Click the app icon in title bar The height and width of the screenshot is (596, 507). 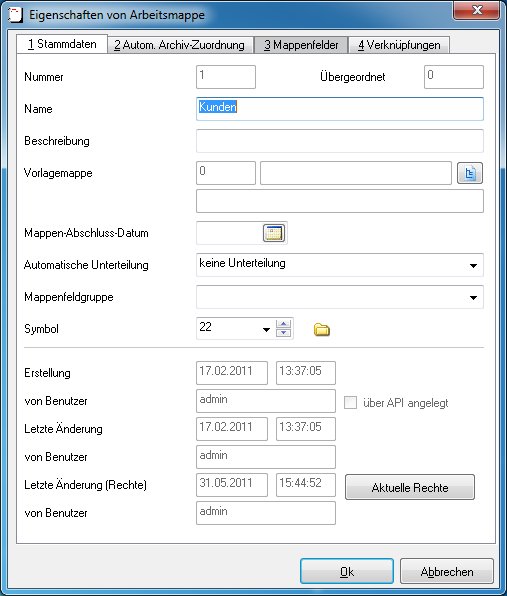(16, 15)
